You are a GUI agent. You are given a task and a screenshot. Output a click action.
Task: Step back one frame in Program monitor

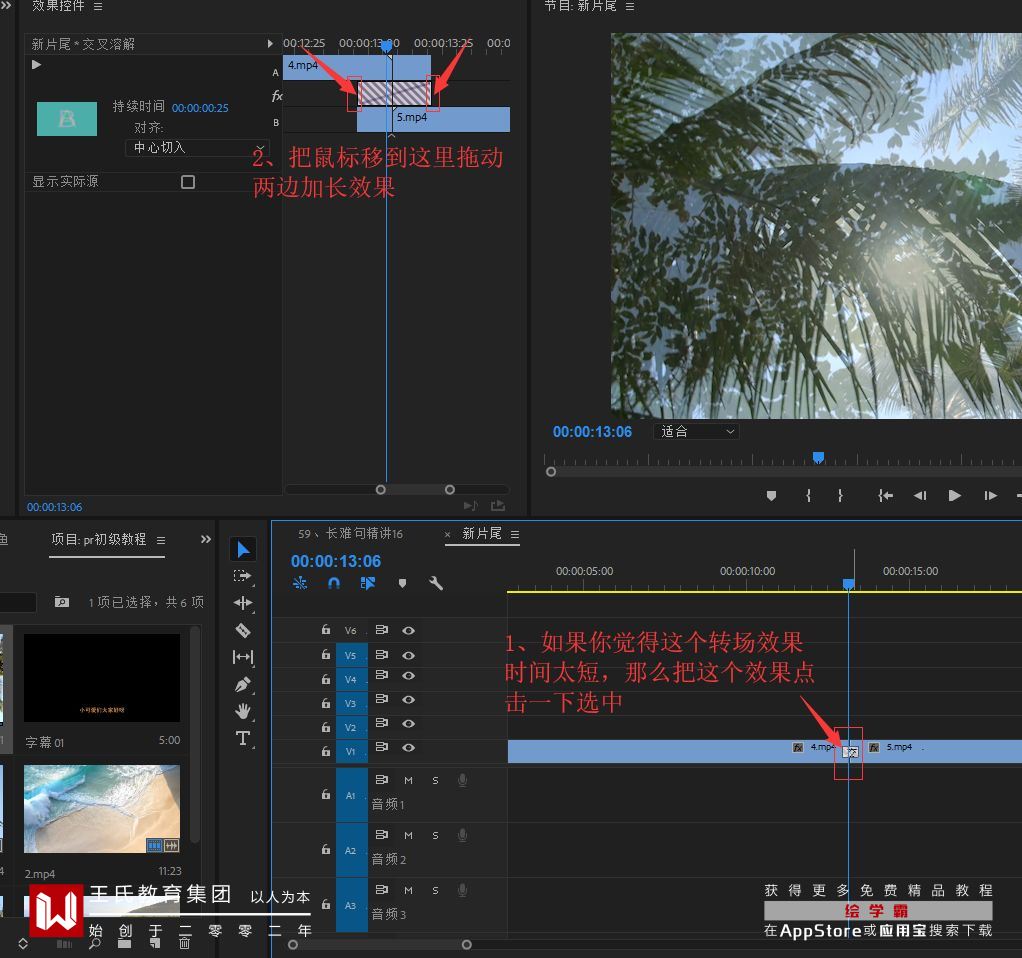pos(920,496)
